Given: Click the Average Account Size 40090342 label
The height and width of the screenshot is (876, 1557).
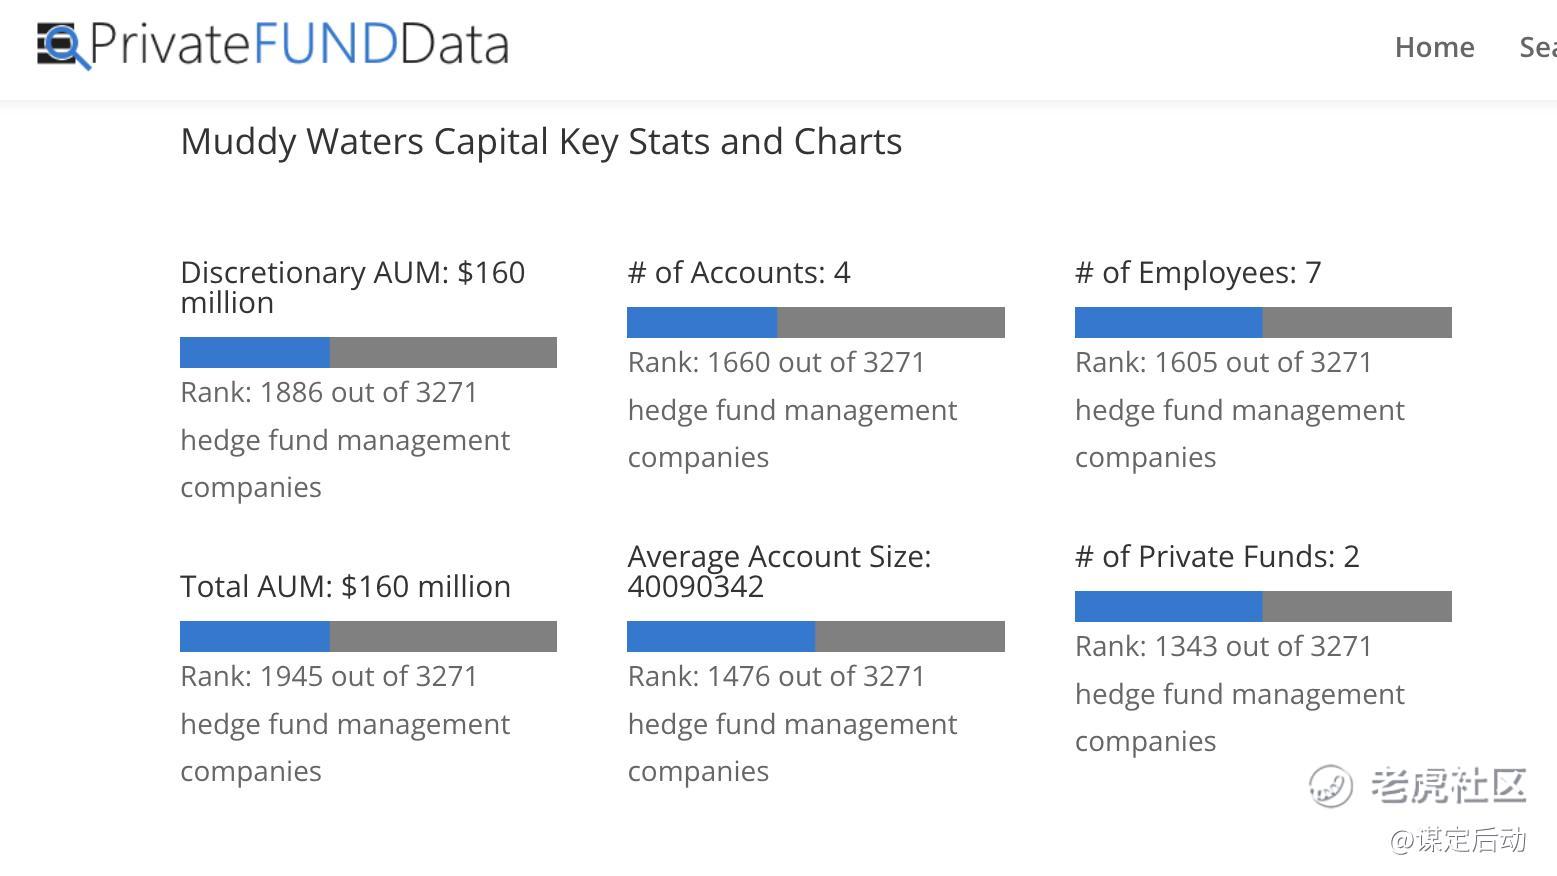Looking at the screenshot, I should [779, 571].
